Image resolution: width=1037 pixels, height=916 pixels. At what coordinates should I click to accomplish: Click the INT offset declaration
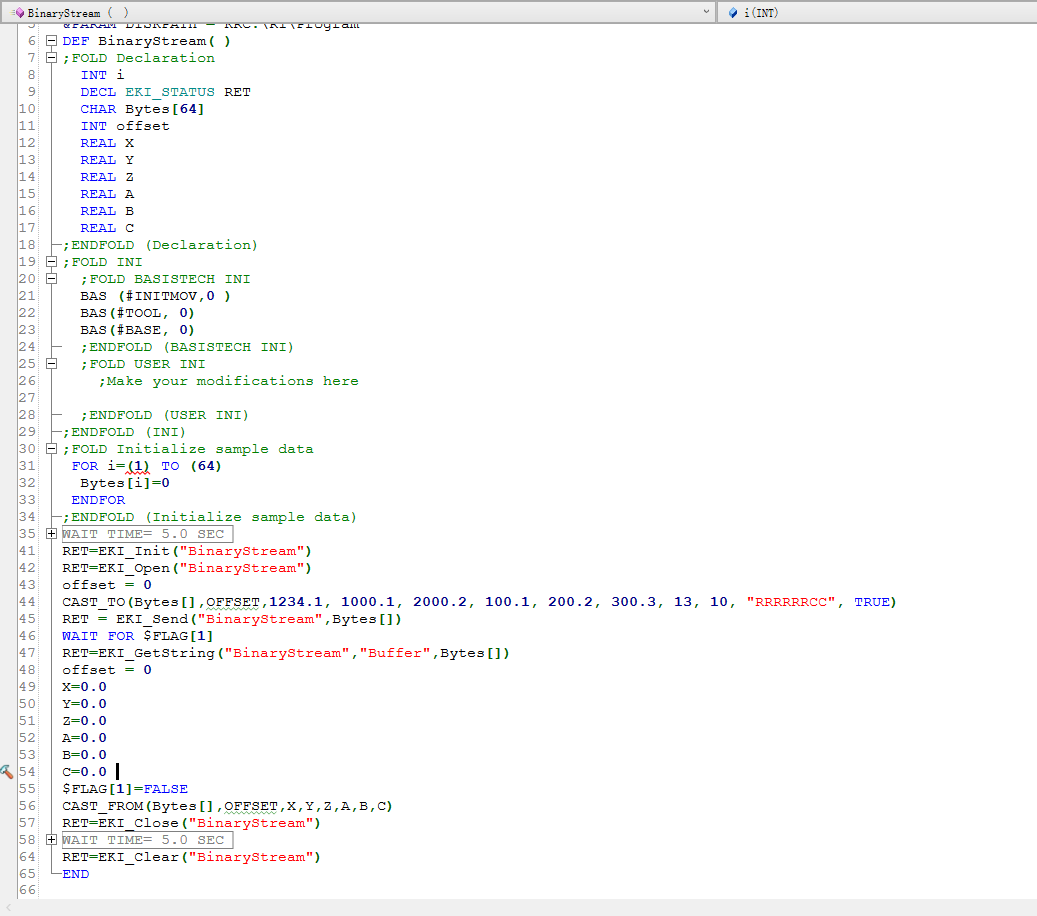(125, 126)
